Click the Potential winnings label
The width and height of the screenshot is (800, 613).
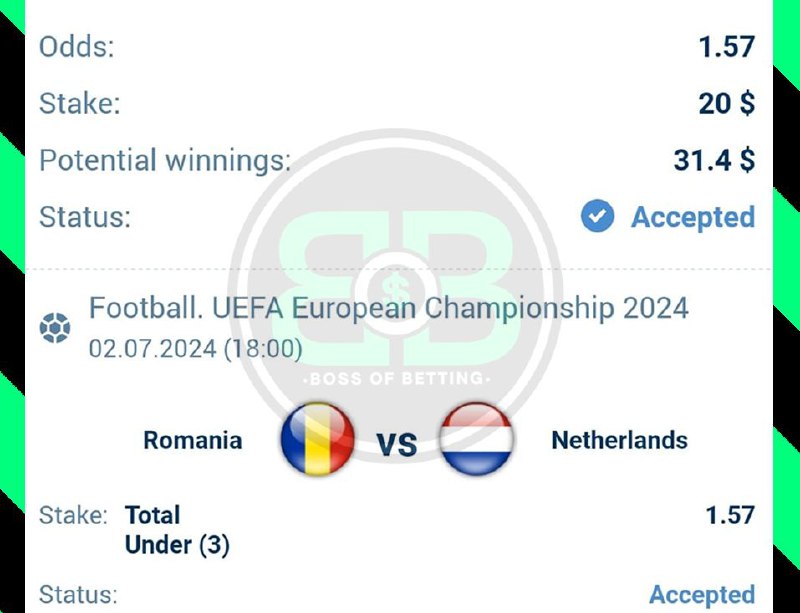pos(165,160)
